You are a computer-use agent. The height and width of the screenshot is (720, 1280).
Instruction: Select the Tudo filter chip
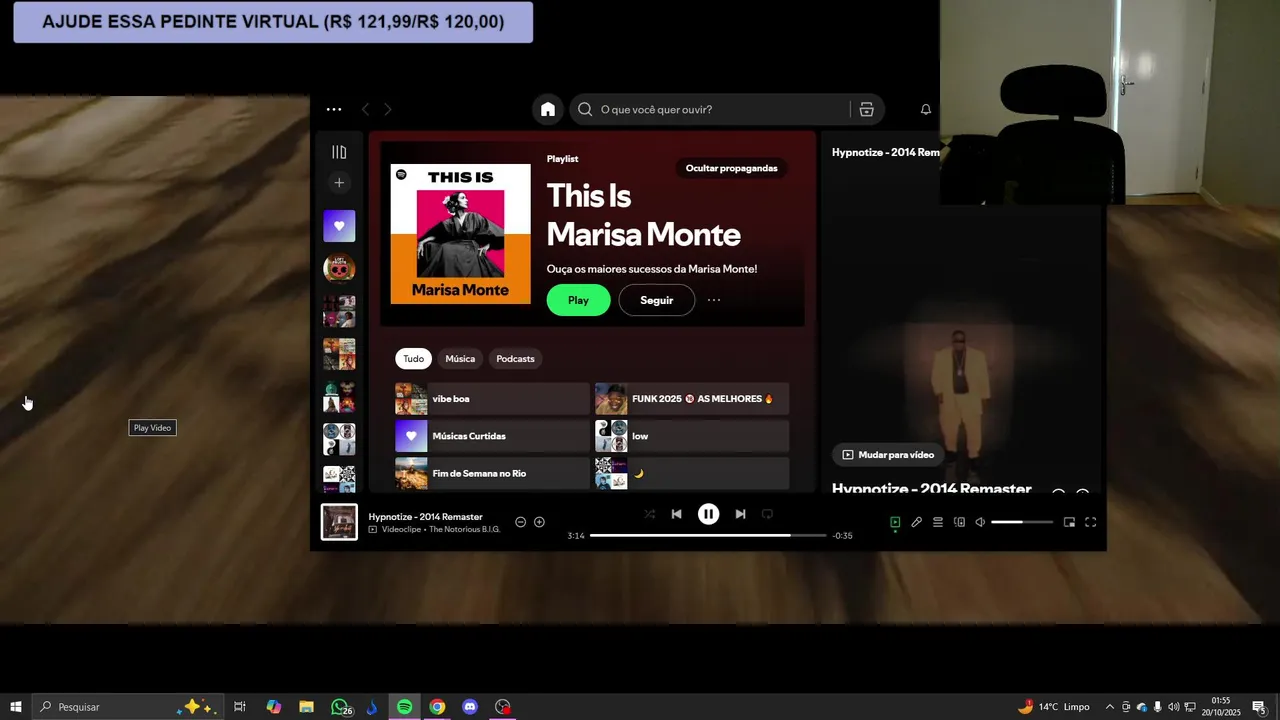(x=413, y=359)
